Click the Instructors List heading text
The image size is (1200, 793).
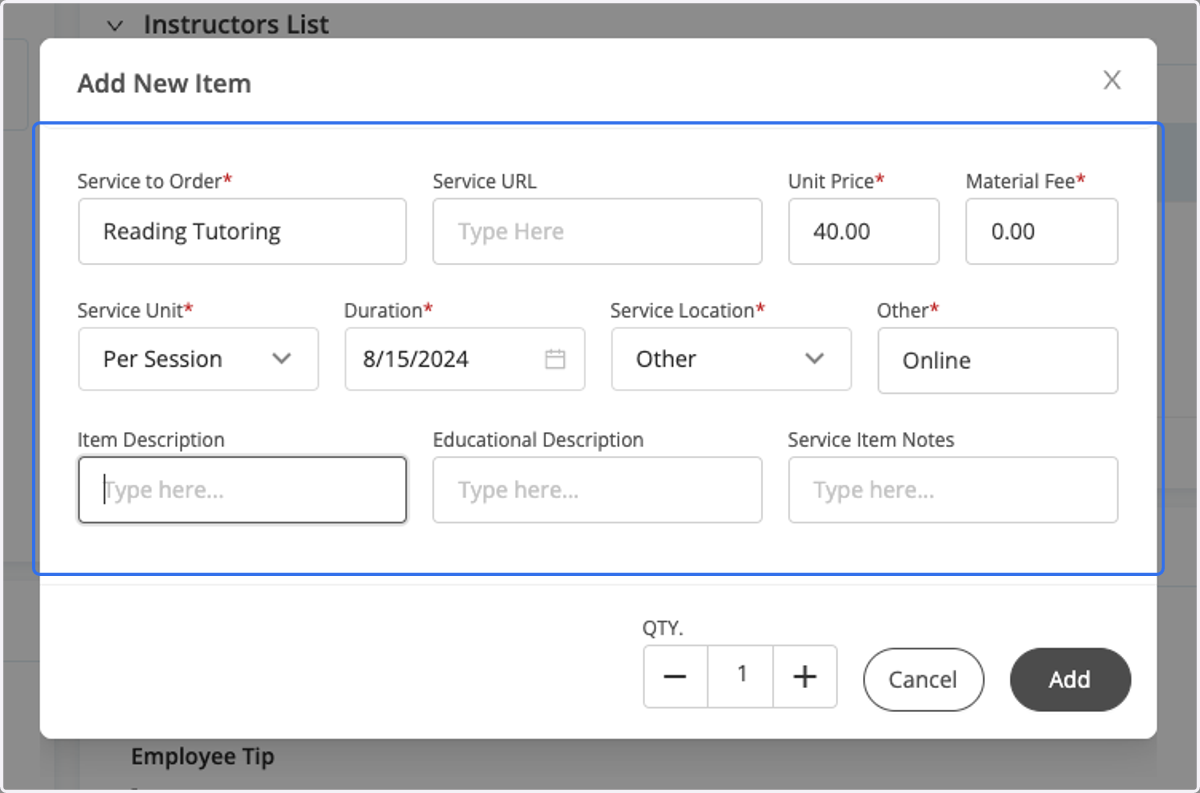point(236,25)
